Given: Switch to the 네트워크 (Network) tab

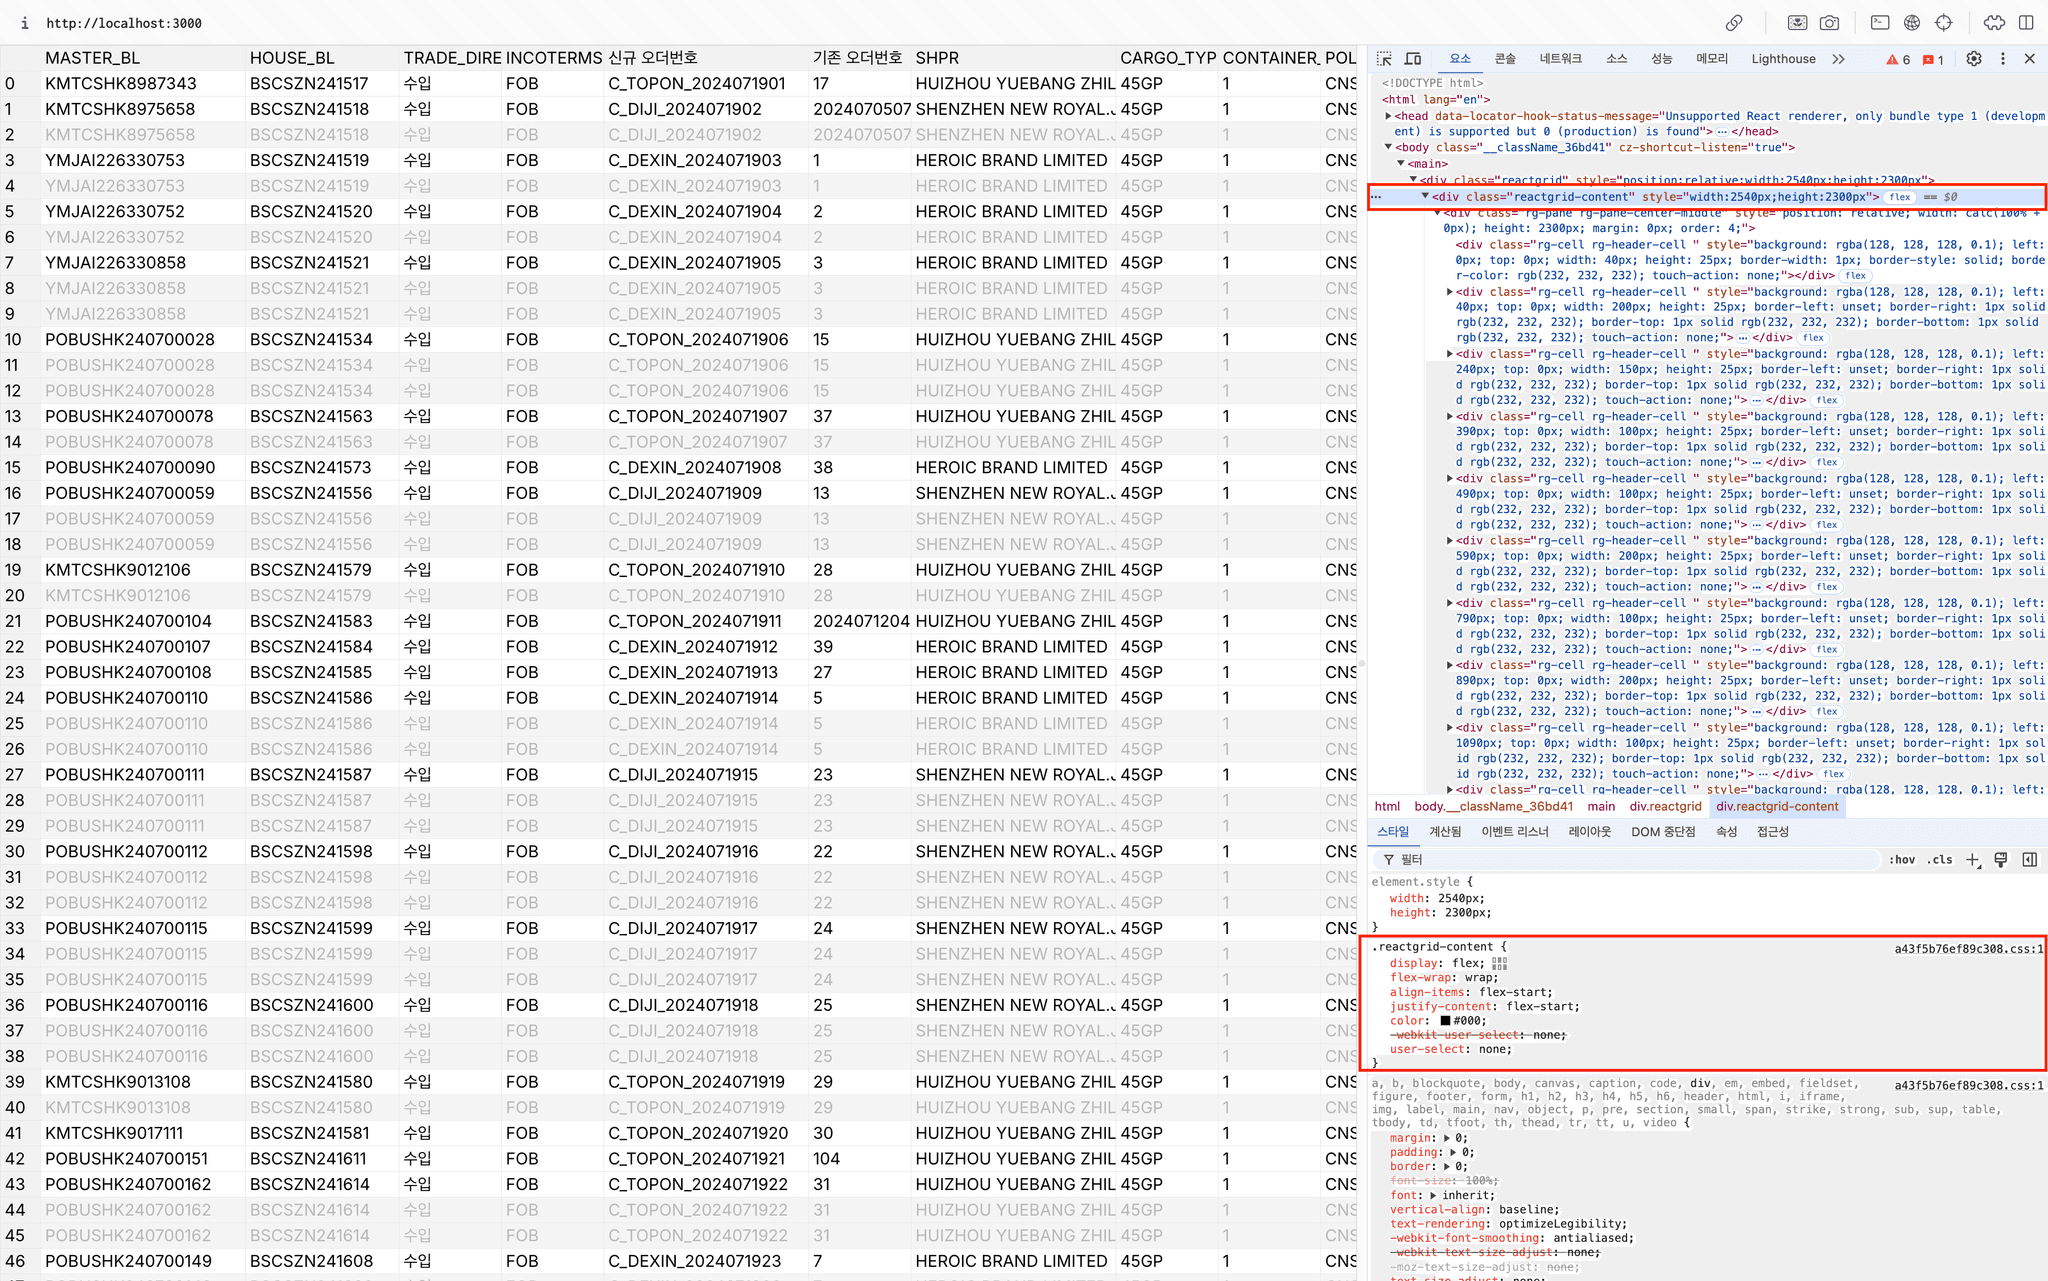Looking at the screenshot, I should pos(1560,59).
